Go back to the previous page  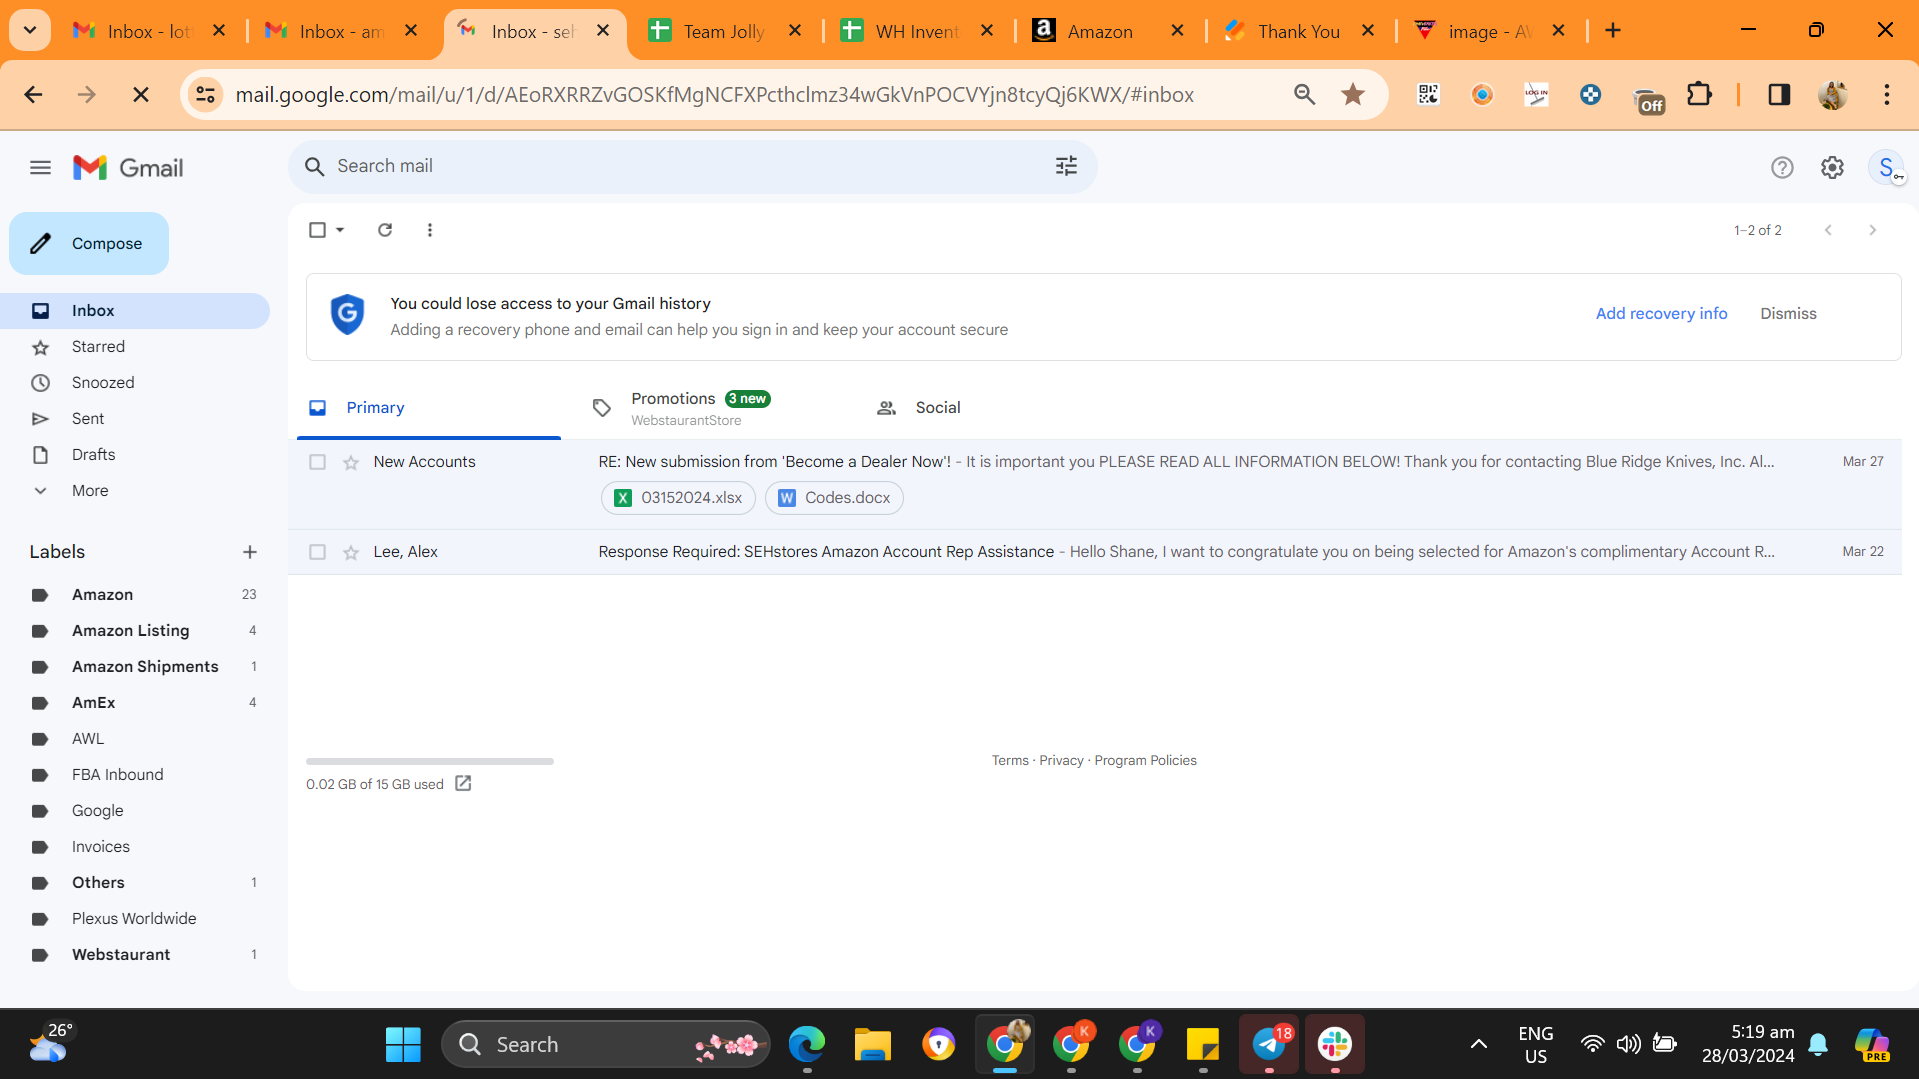[33, 95]
